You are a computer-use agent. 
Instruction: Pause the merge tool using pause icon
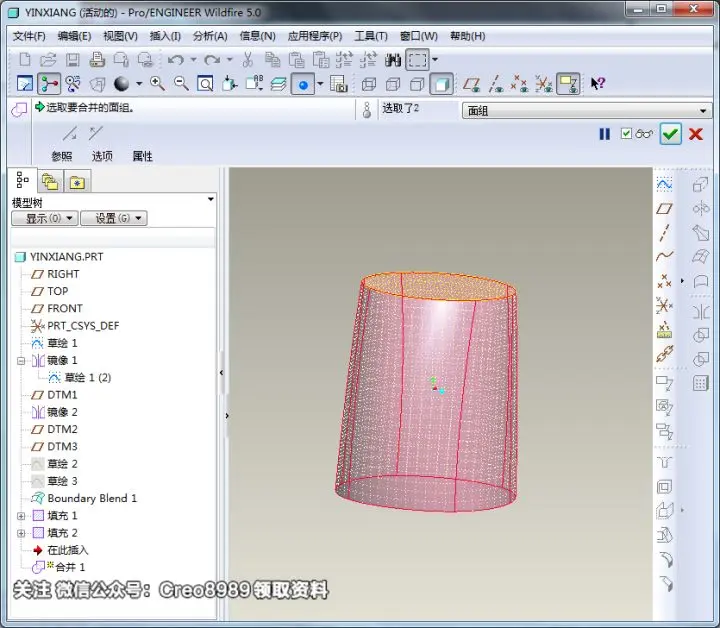[605, 134]
